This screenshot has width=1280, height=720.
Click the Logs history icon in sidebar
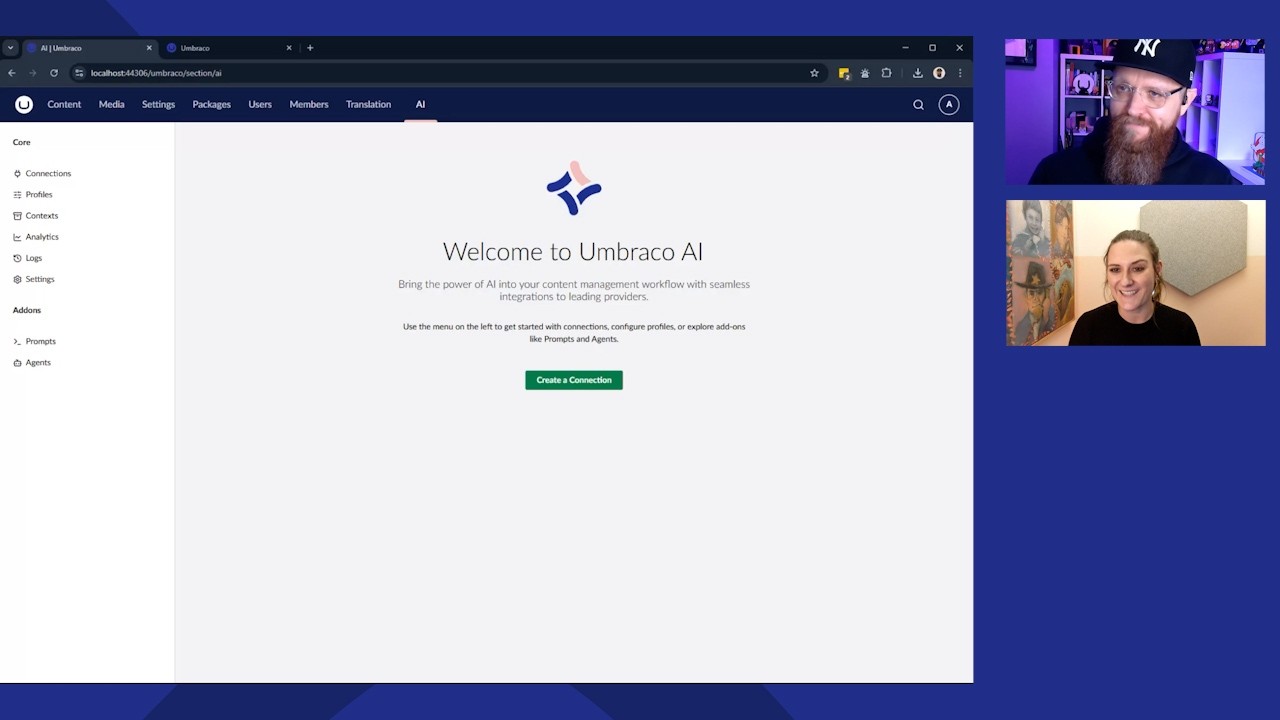[17, 258]
